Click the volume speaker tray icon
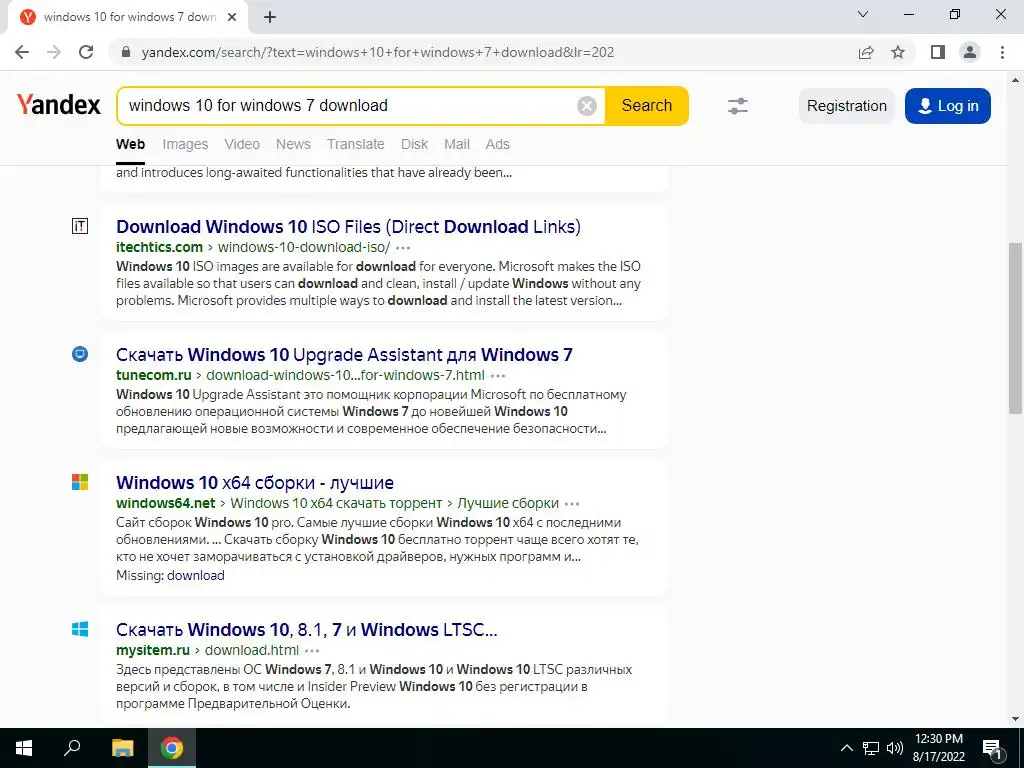 (895, 748)
